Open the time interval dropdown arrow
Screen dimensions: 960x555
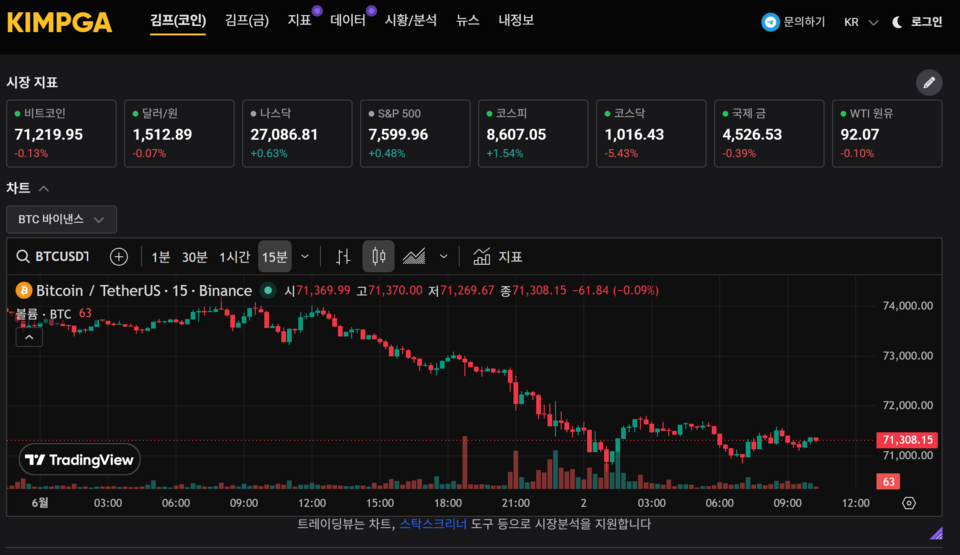click(305, 257)
